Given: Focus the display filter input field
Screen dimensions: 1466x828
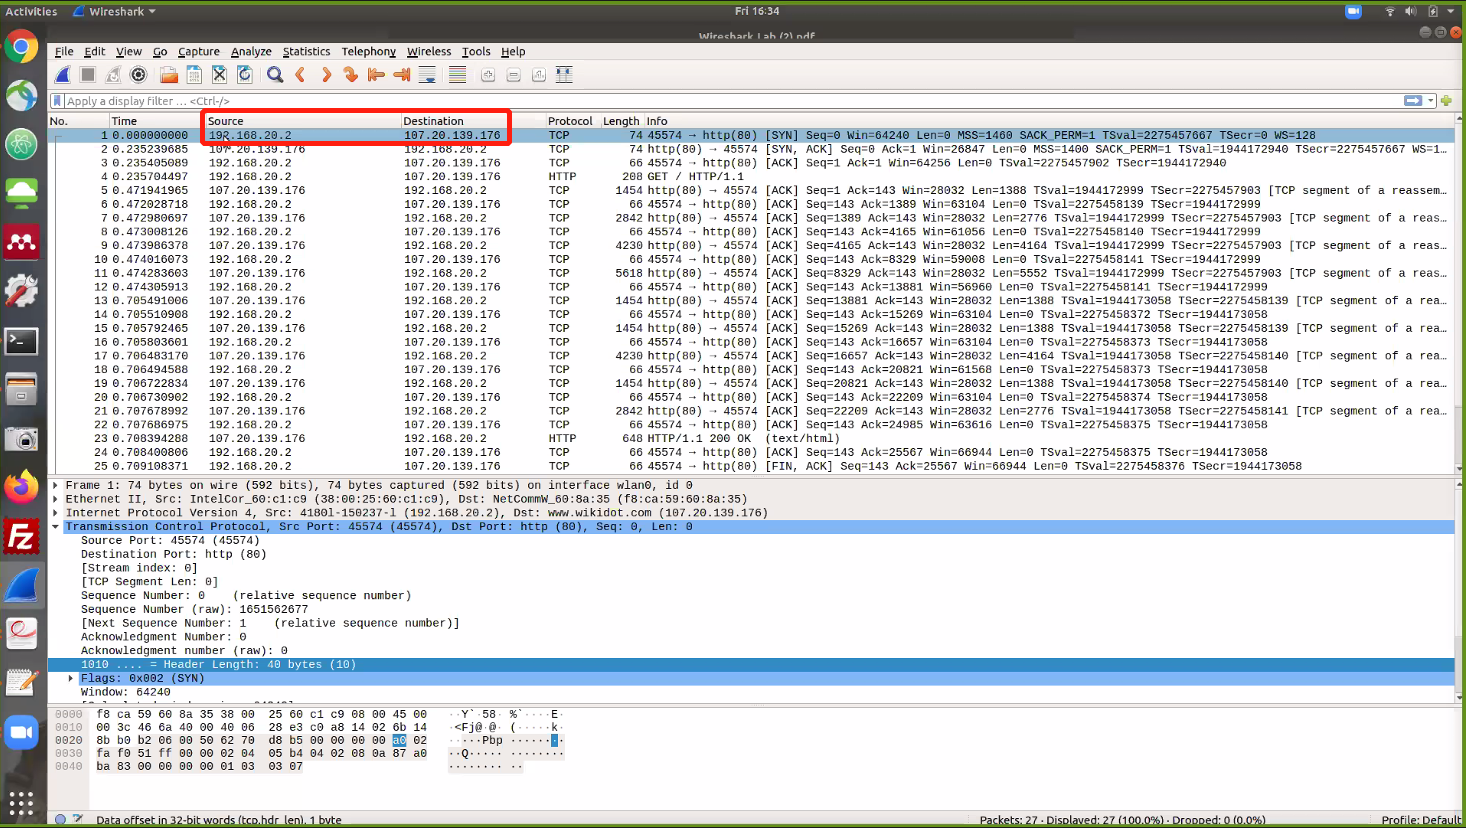Looking at the screenshot, I should coord(731,101).
